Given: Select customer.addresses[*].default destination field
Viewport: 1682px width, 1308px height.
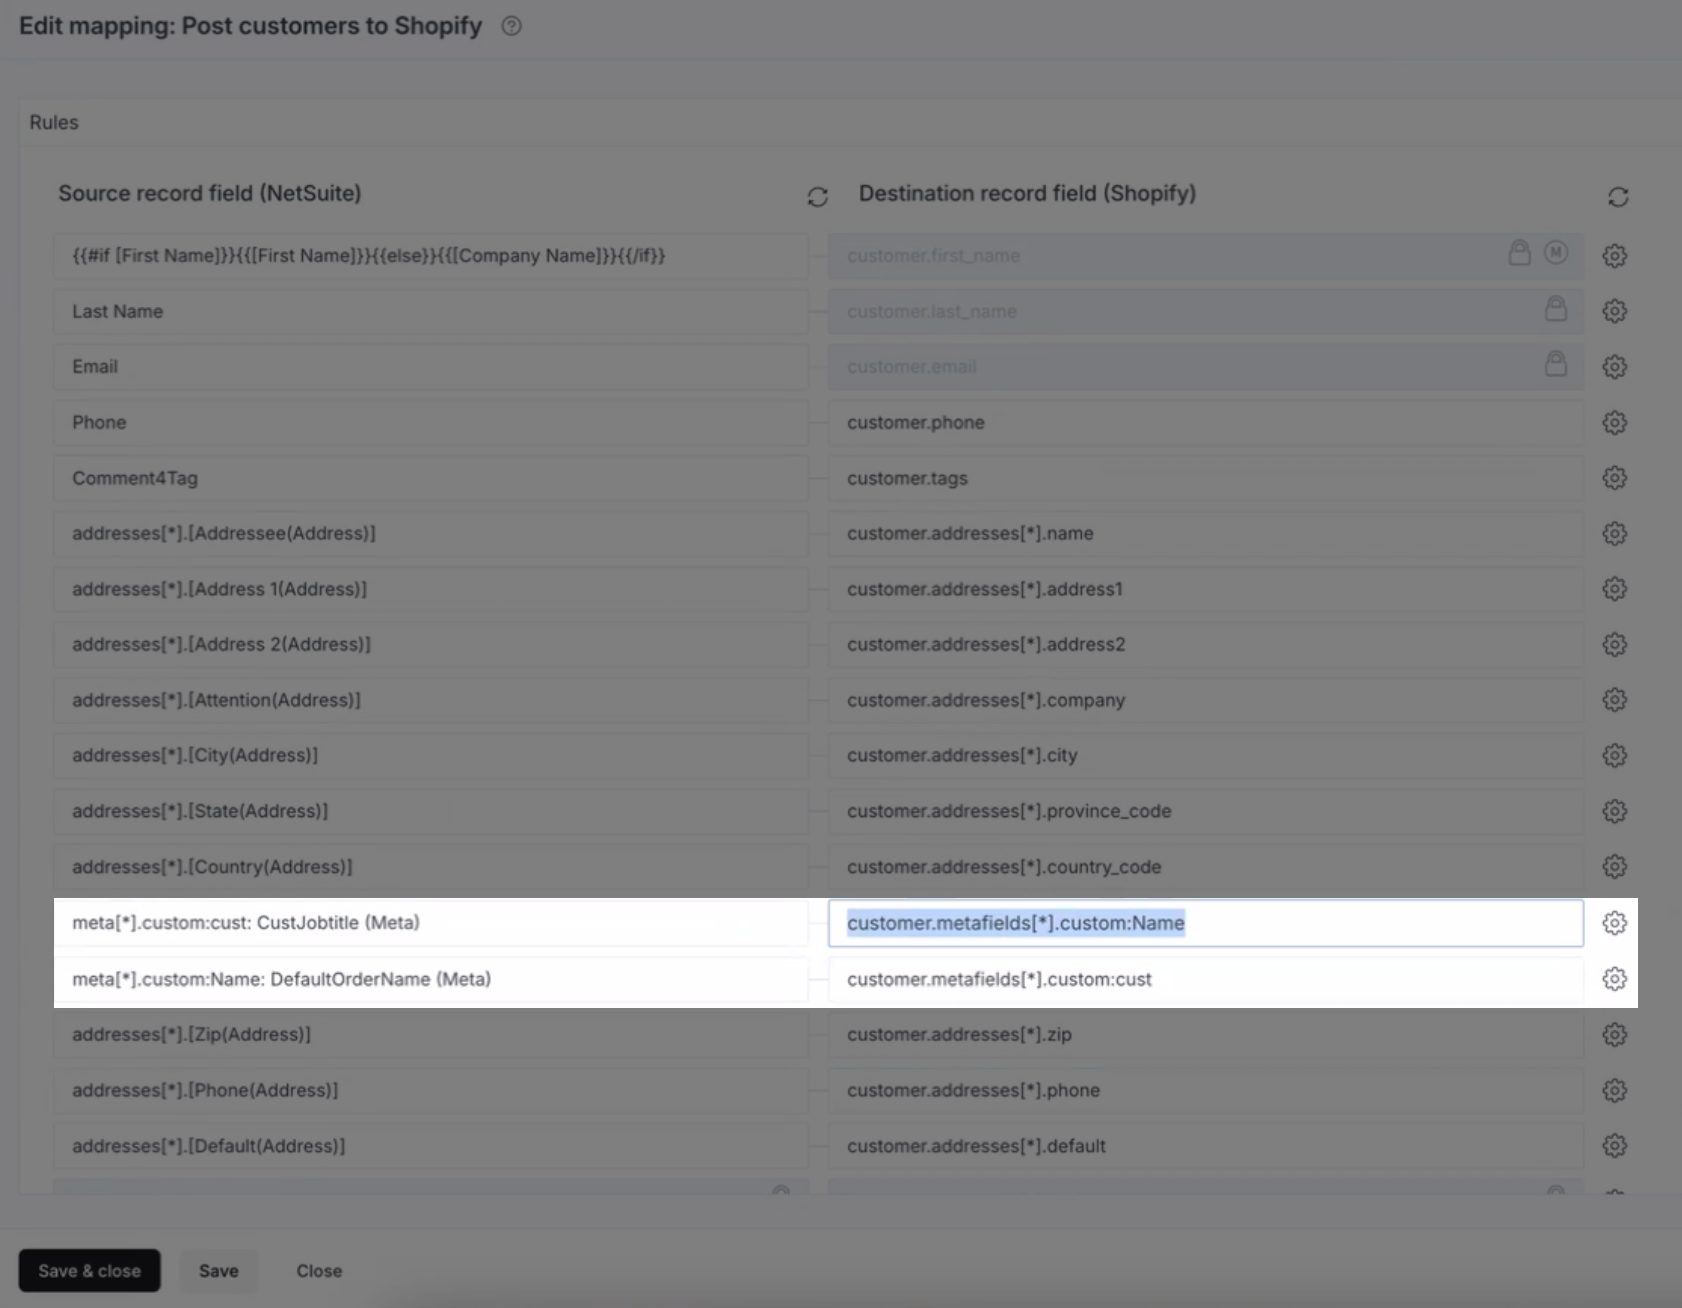Looking at the screenshot, I should (1206, 1146).
